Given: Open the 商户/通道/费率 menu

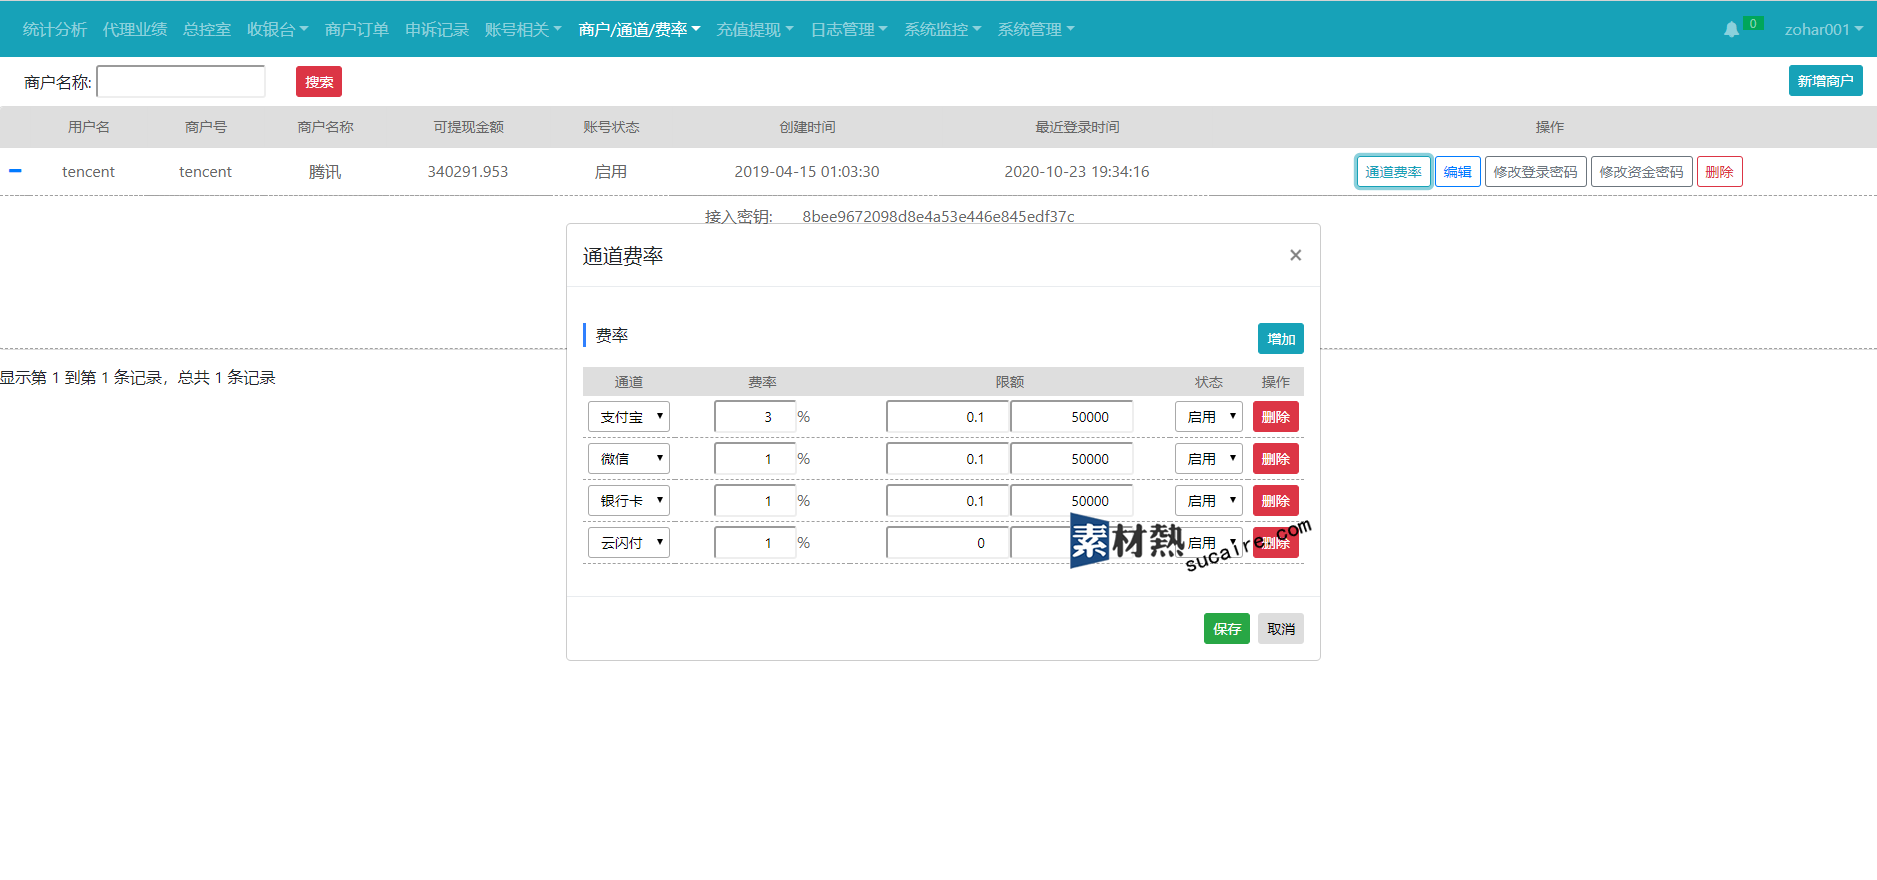Looking at the screenshot, I should pyautogui.click(x=639, y=30).
